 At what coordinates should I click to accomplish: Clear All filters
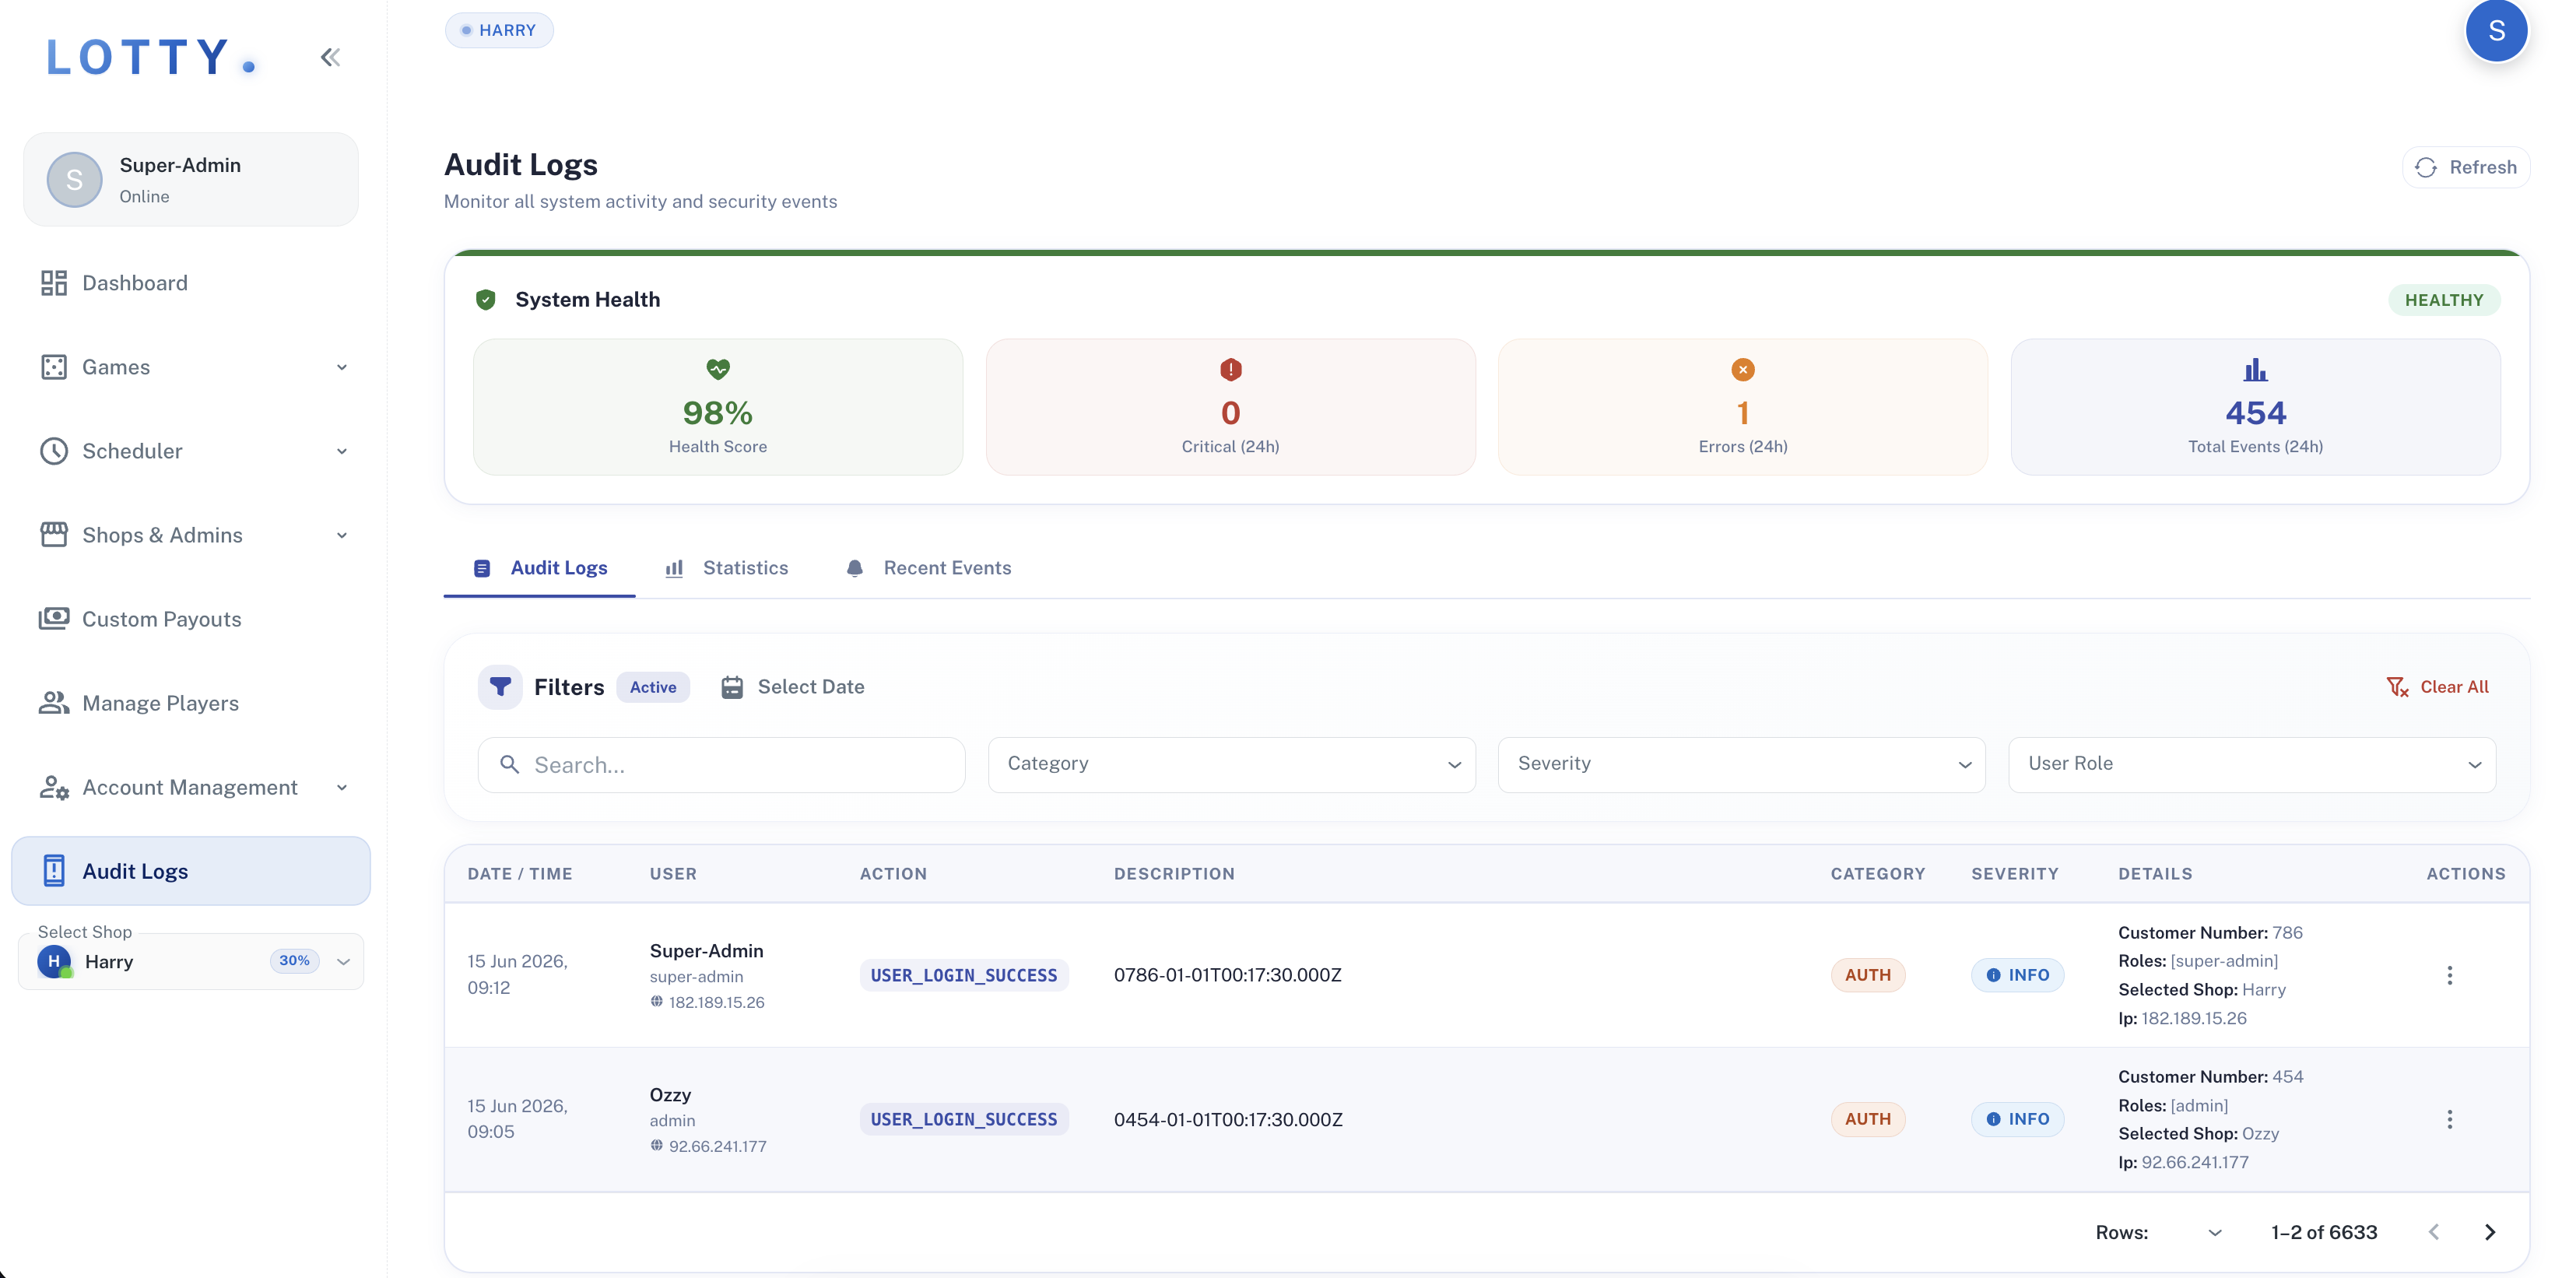click(2438, 687)
